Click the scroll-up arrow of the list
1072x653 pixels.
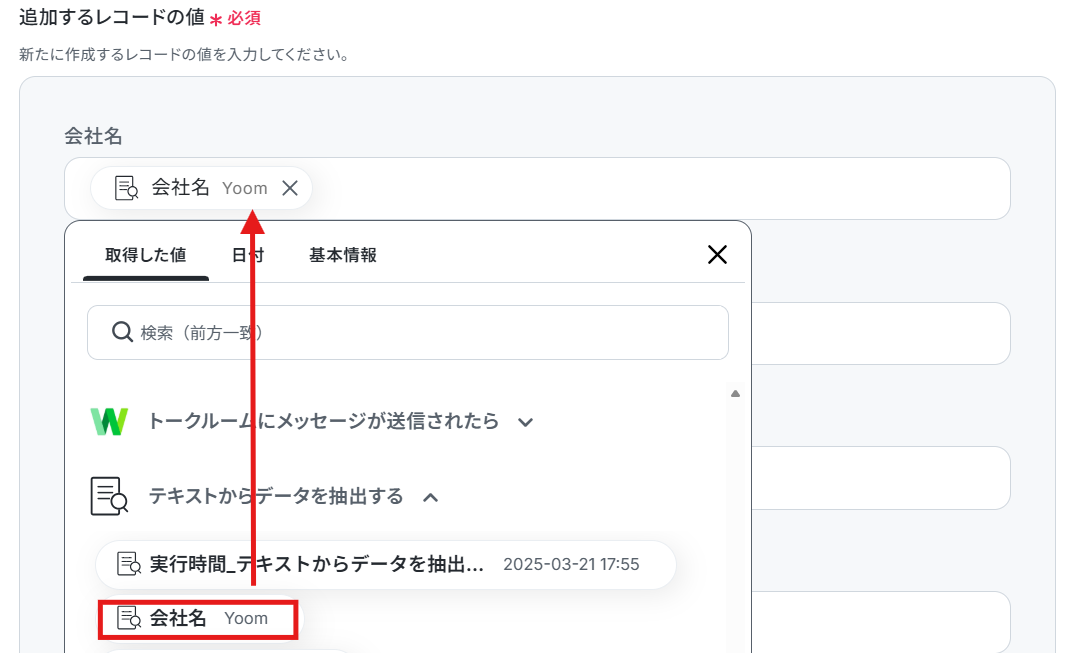(x=736, y=394)
